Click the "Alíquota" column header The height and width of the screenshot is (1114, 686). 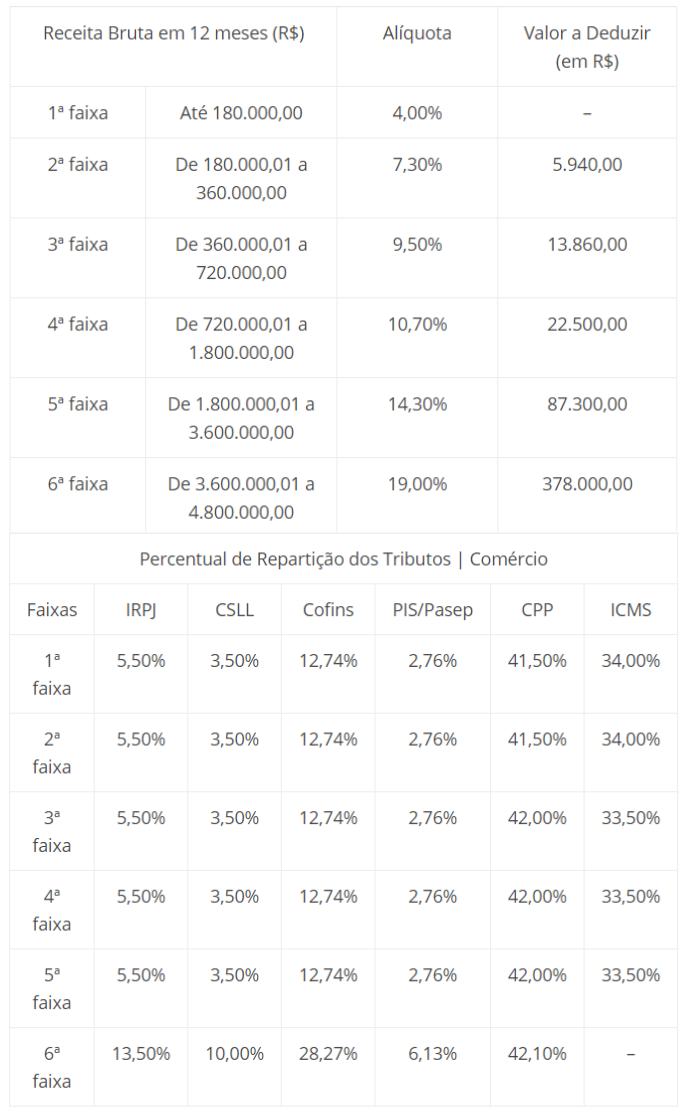point(417,33)
